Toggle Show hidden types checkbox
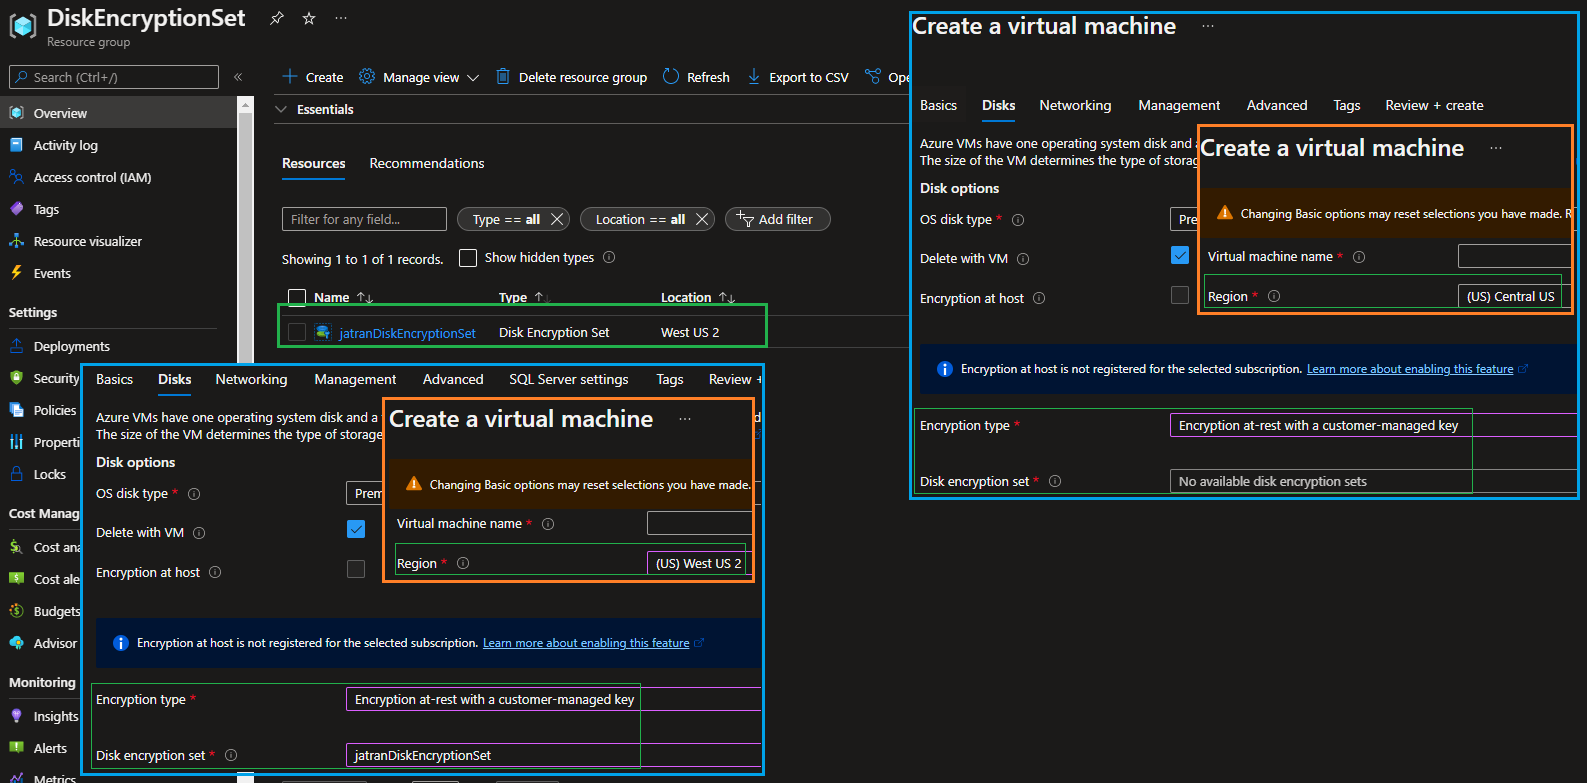The width and height of the screenshot is (1587, 783). tap(467, 258)
